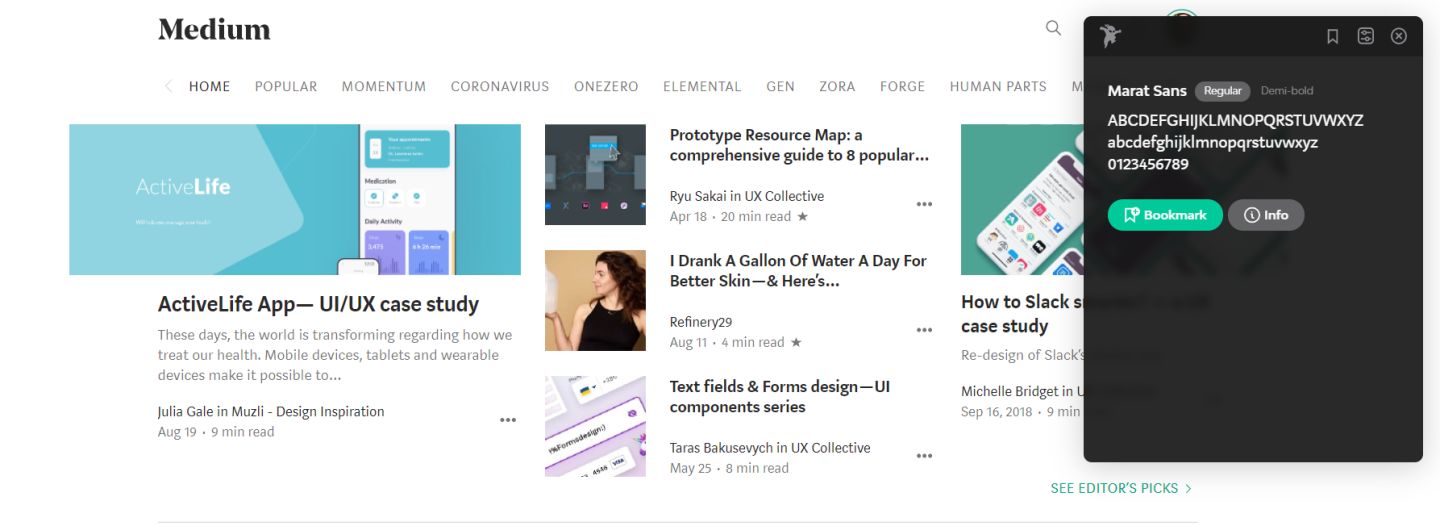The image size is (1440, 526).
Task: Click the ActiveLife article description text
Action: [335, 355]
